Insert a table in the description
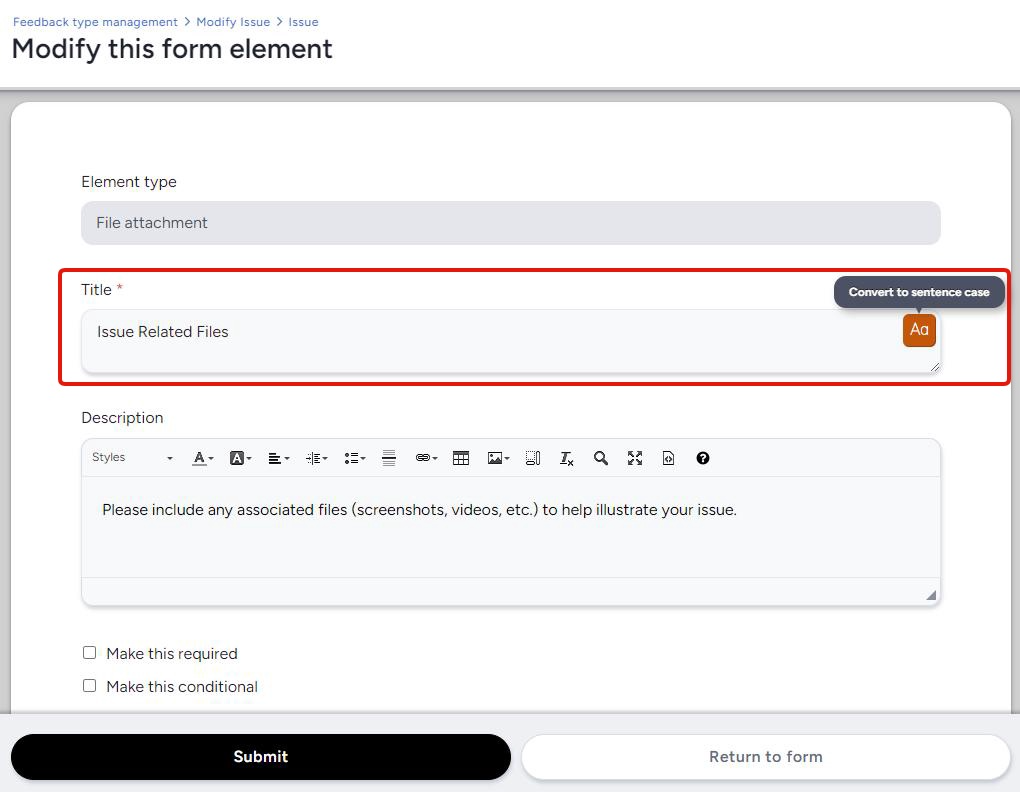The image size is (1020, 792). (461, 458)
